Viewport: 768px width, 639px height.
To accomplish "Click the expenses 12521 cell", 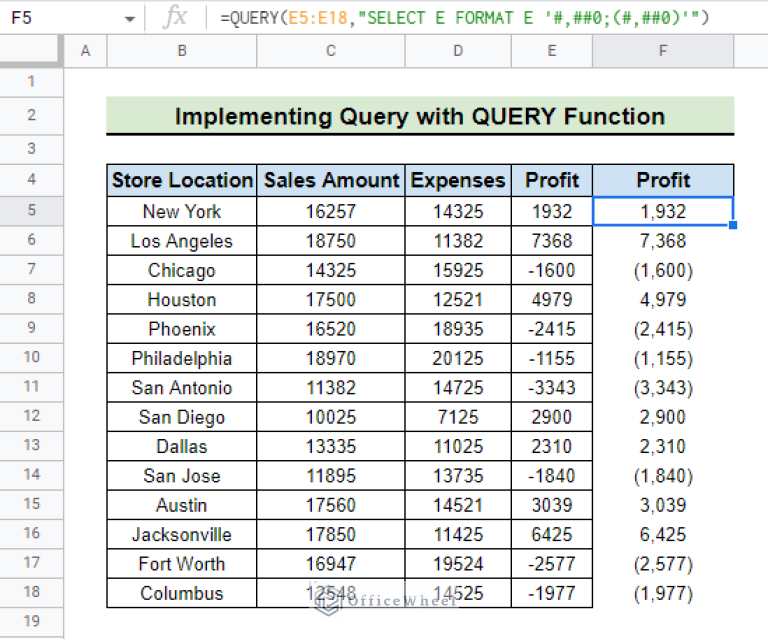I will (x=458, y=300).
